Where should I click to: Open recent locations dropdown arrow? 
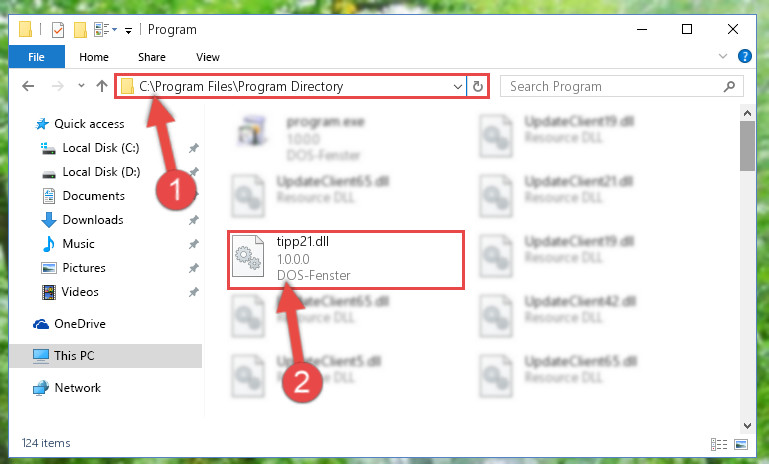[x=81, y=86]
